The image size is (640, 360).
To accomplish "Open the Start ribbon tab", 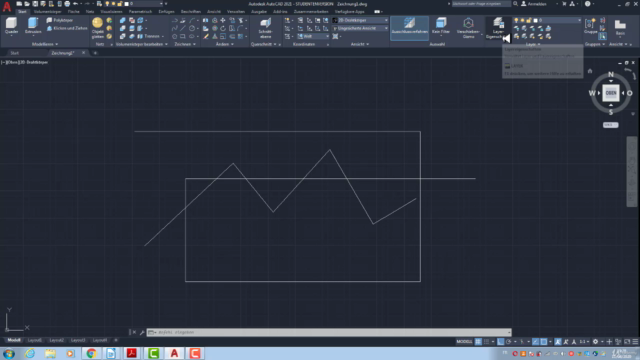I will tap(22, 12).
